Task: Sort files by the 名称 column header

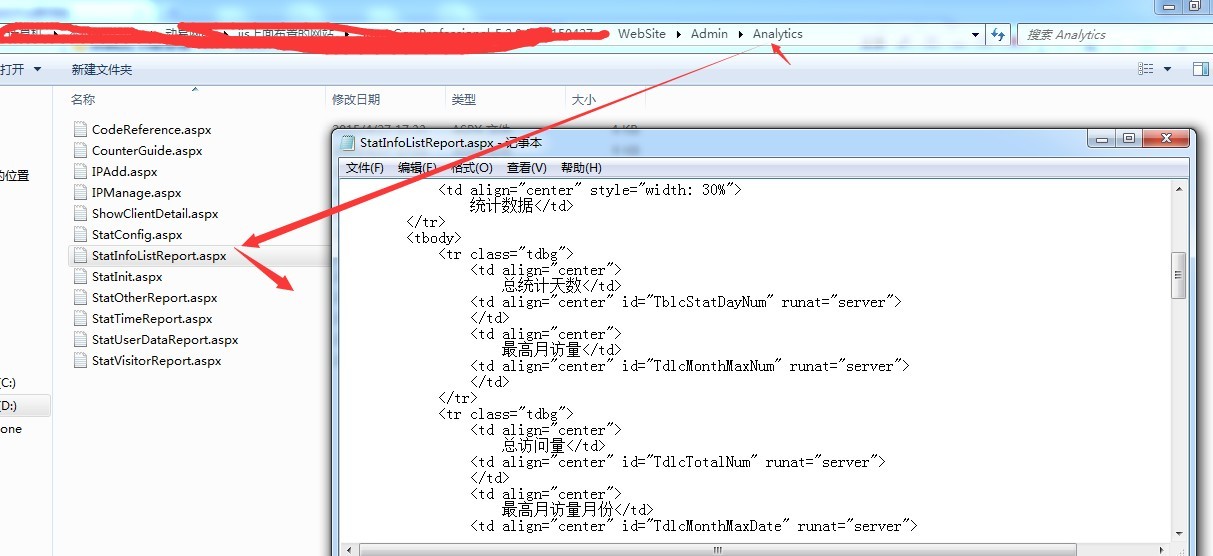Action: pyautogui.click(x=83, y=99)
